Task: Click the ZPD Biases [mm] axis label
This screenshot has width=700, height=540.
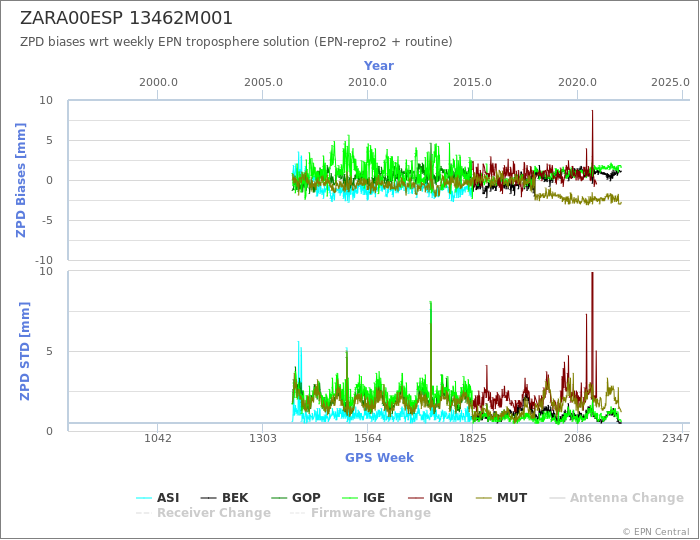Action: (x=21, y=180)
